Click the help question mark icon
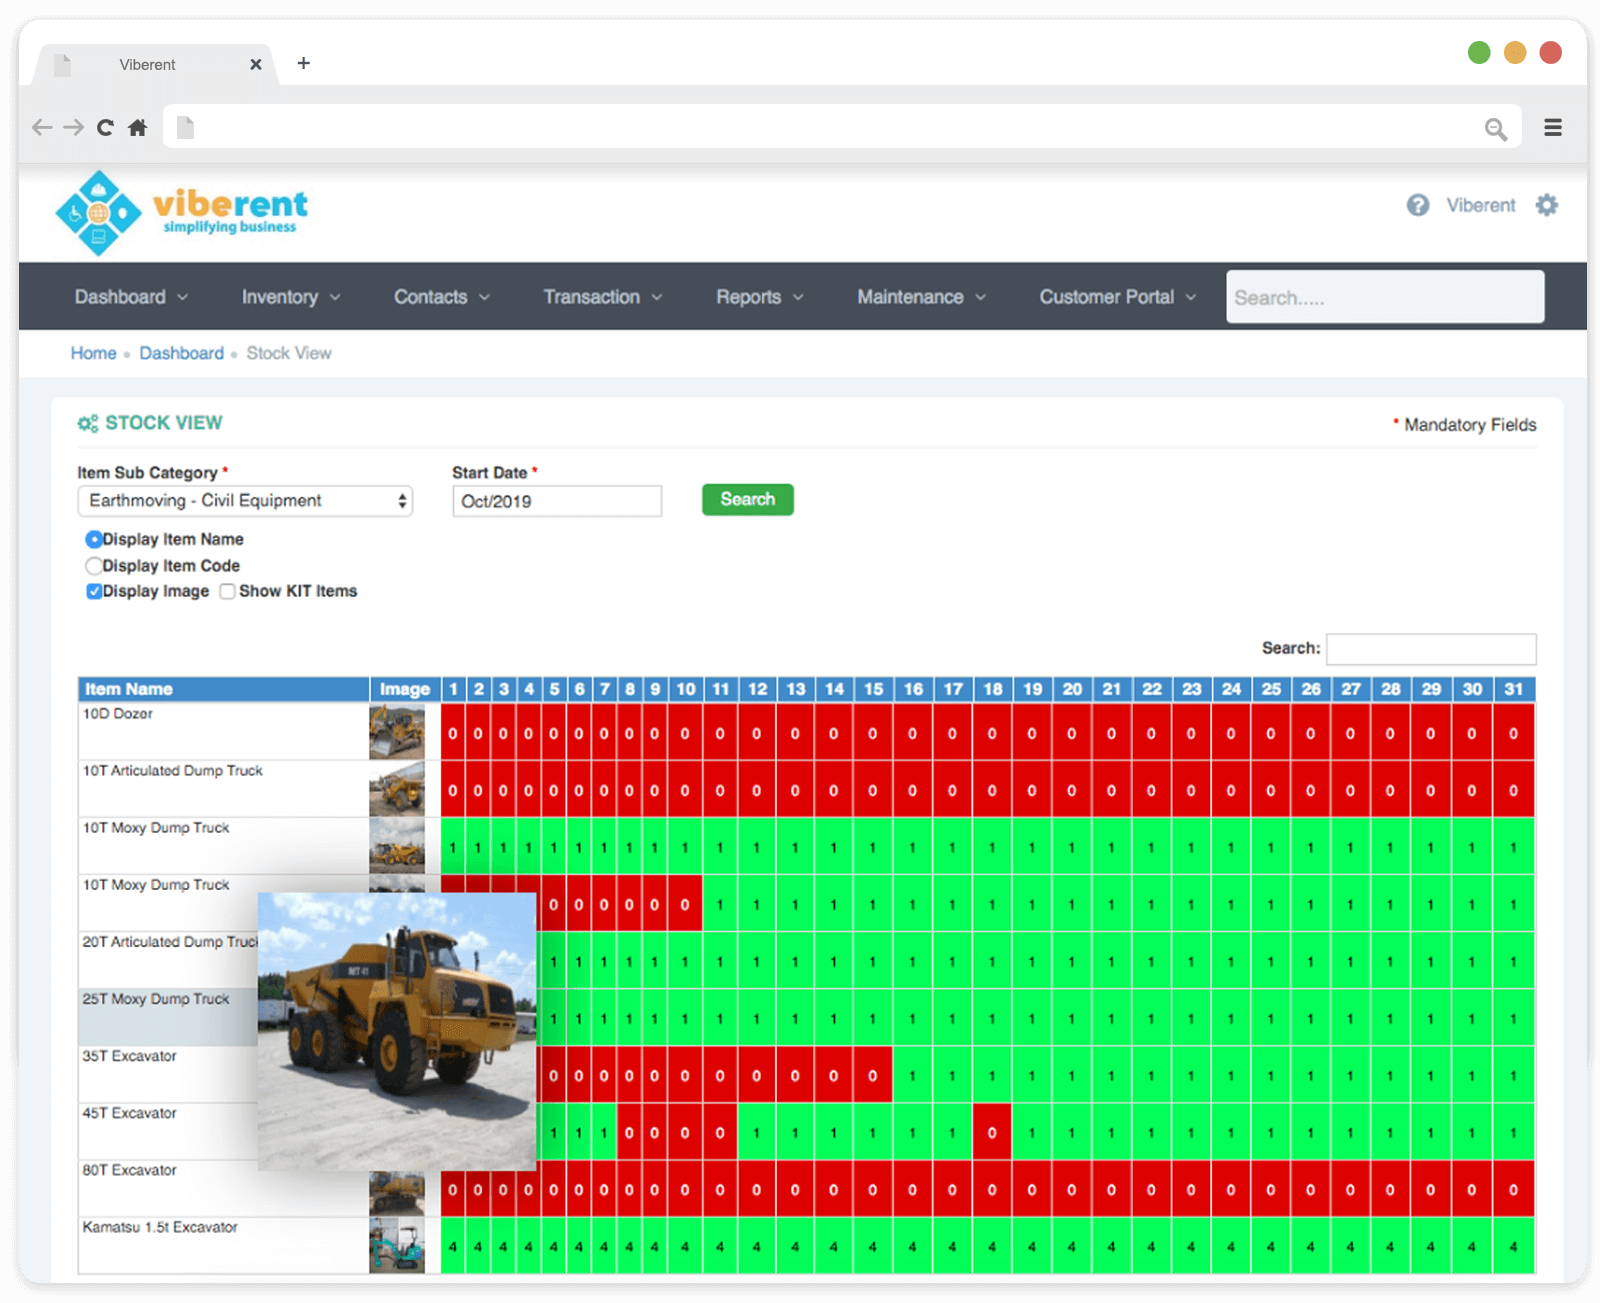 (1417, 205)
